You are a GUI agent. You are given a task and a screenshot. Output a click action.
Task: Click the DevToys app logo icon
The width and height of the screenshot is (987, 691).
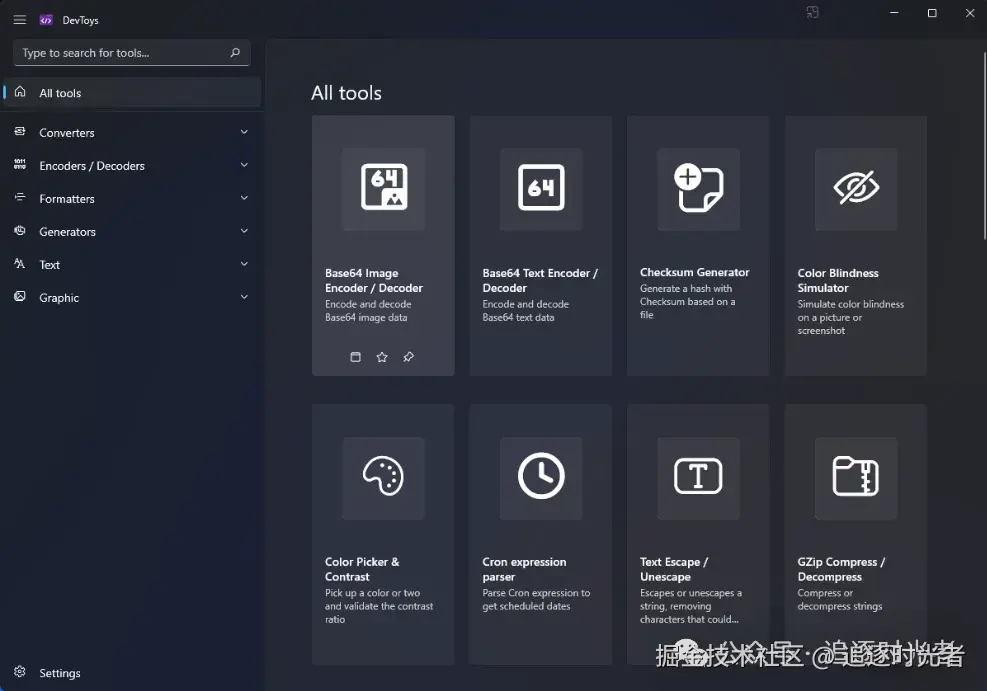click(46, 20)
